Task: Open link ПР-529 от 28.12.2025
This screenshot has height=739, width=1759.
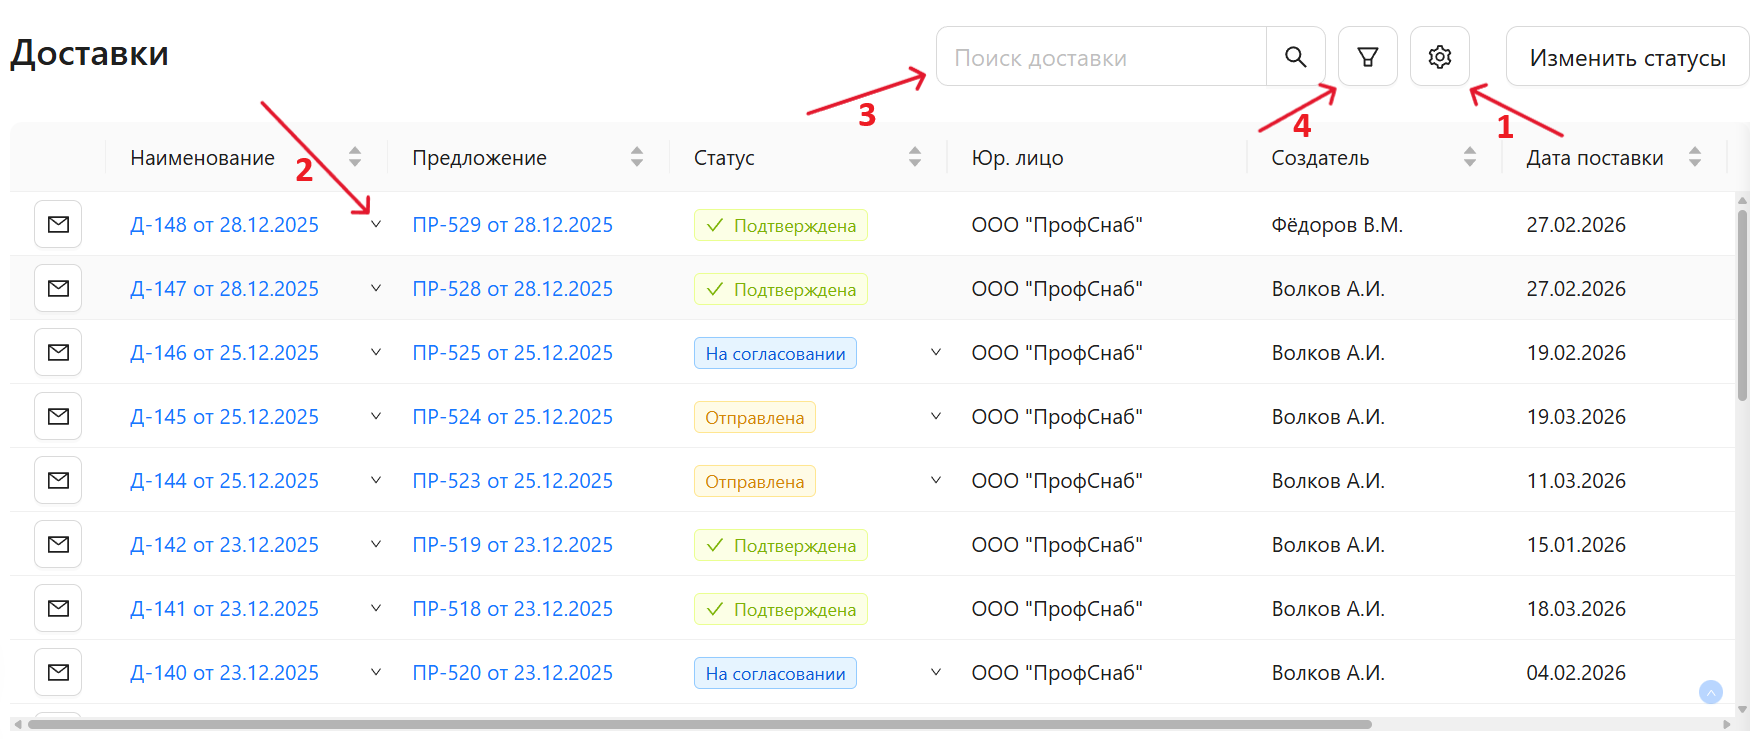Action: coord(512,225)
